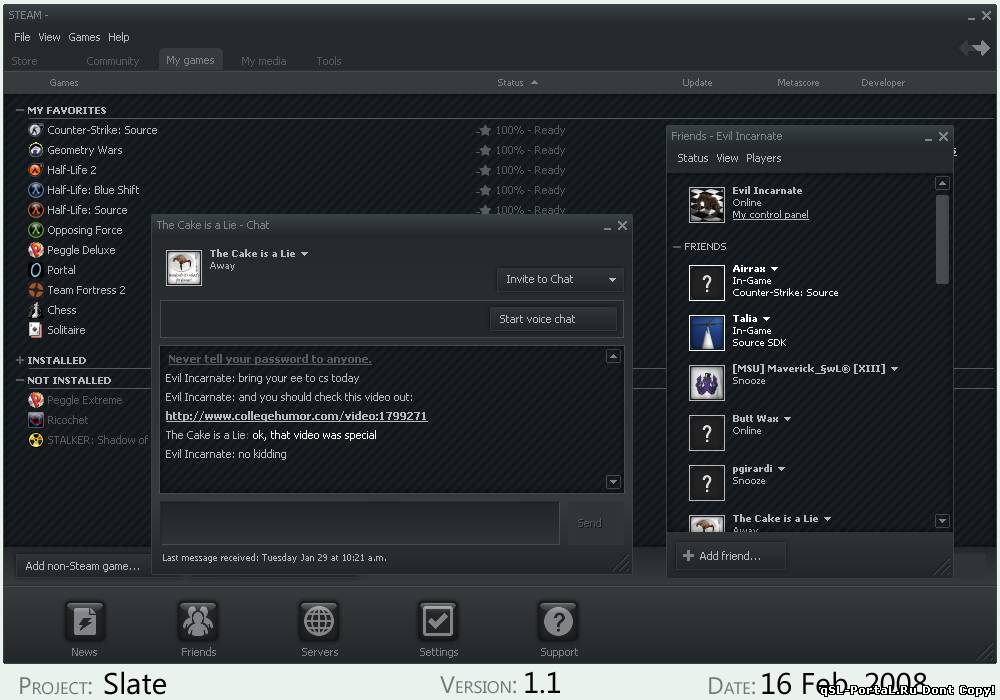
Task: Click the Half-Life: Source icon
Action: [x=36, y=210]
